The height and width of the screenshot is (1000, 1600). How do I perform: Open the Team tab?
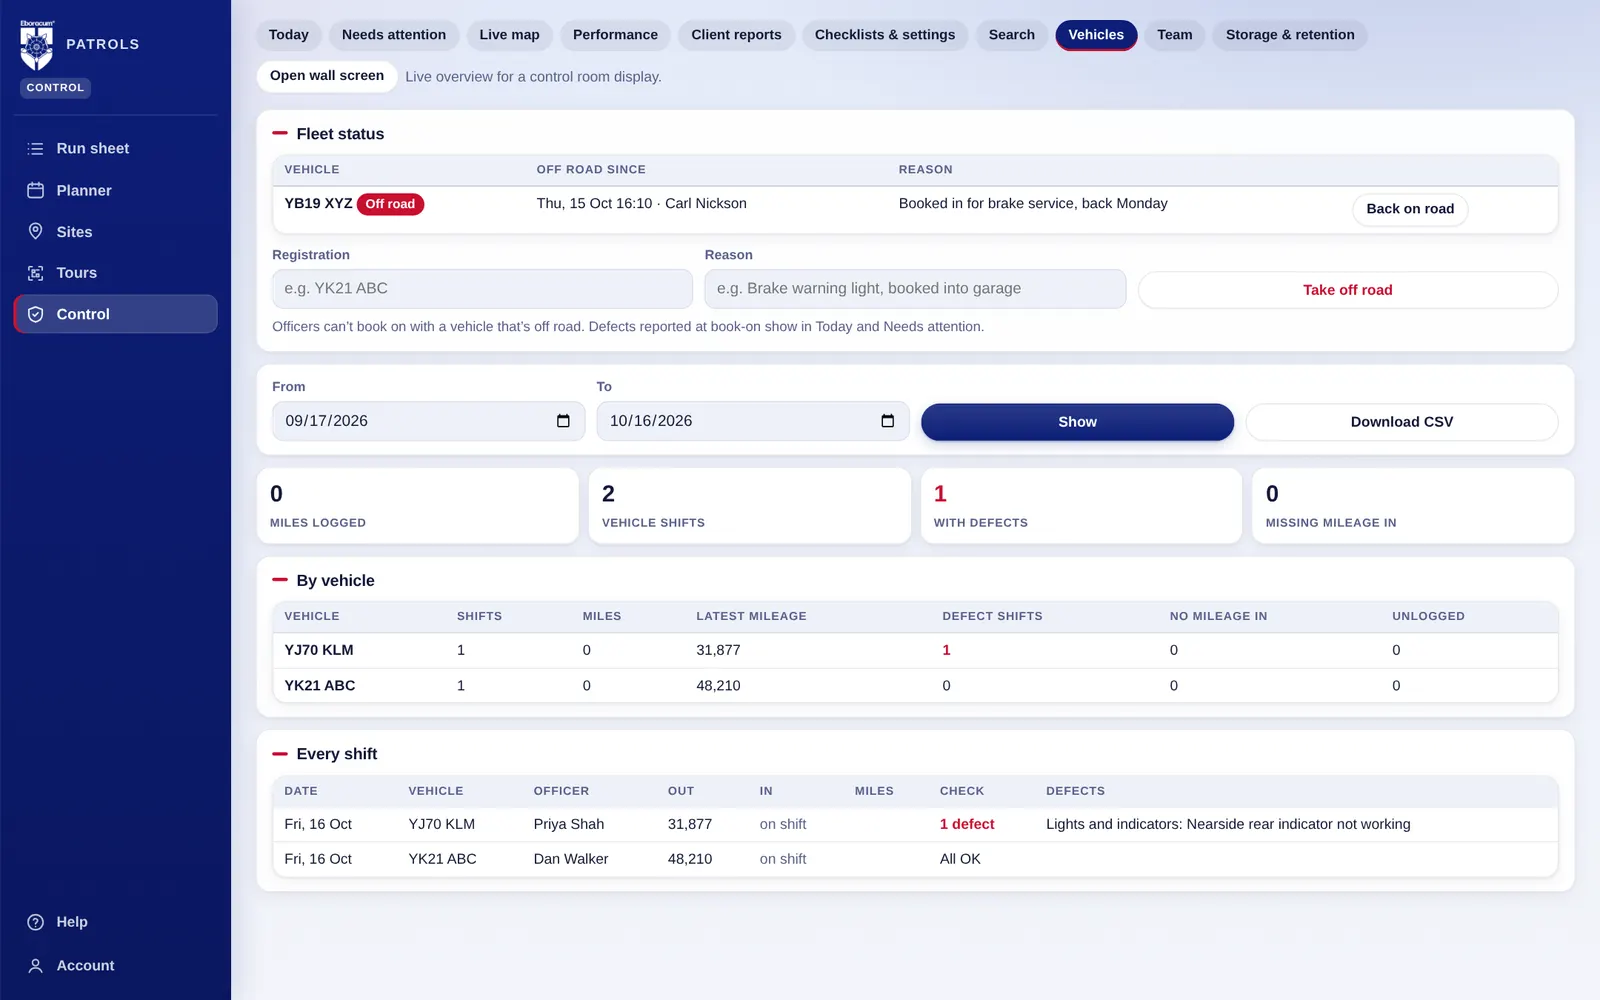point(1175,35)
